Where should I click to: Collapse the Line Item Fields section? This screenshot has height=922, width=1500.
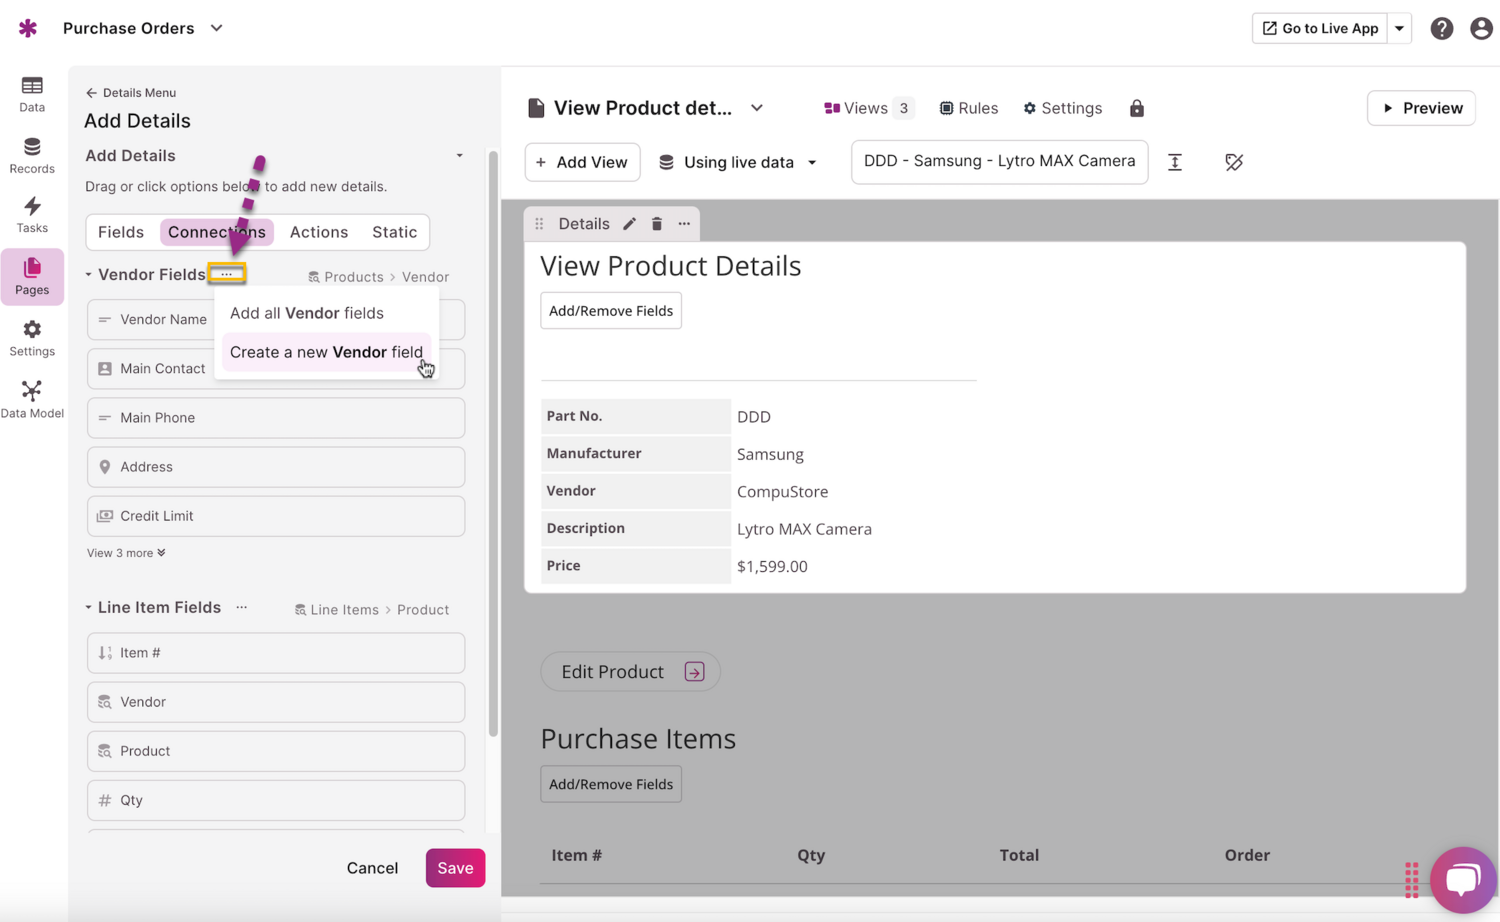pyautogui.click(x=89, y=608)
